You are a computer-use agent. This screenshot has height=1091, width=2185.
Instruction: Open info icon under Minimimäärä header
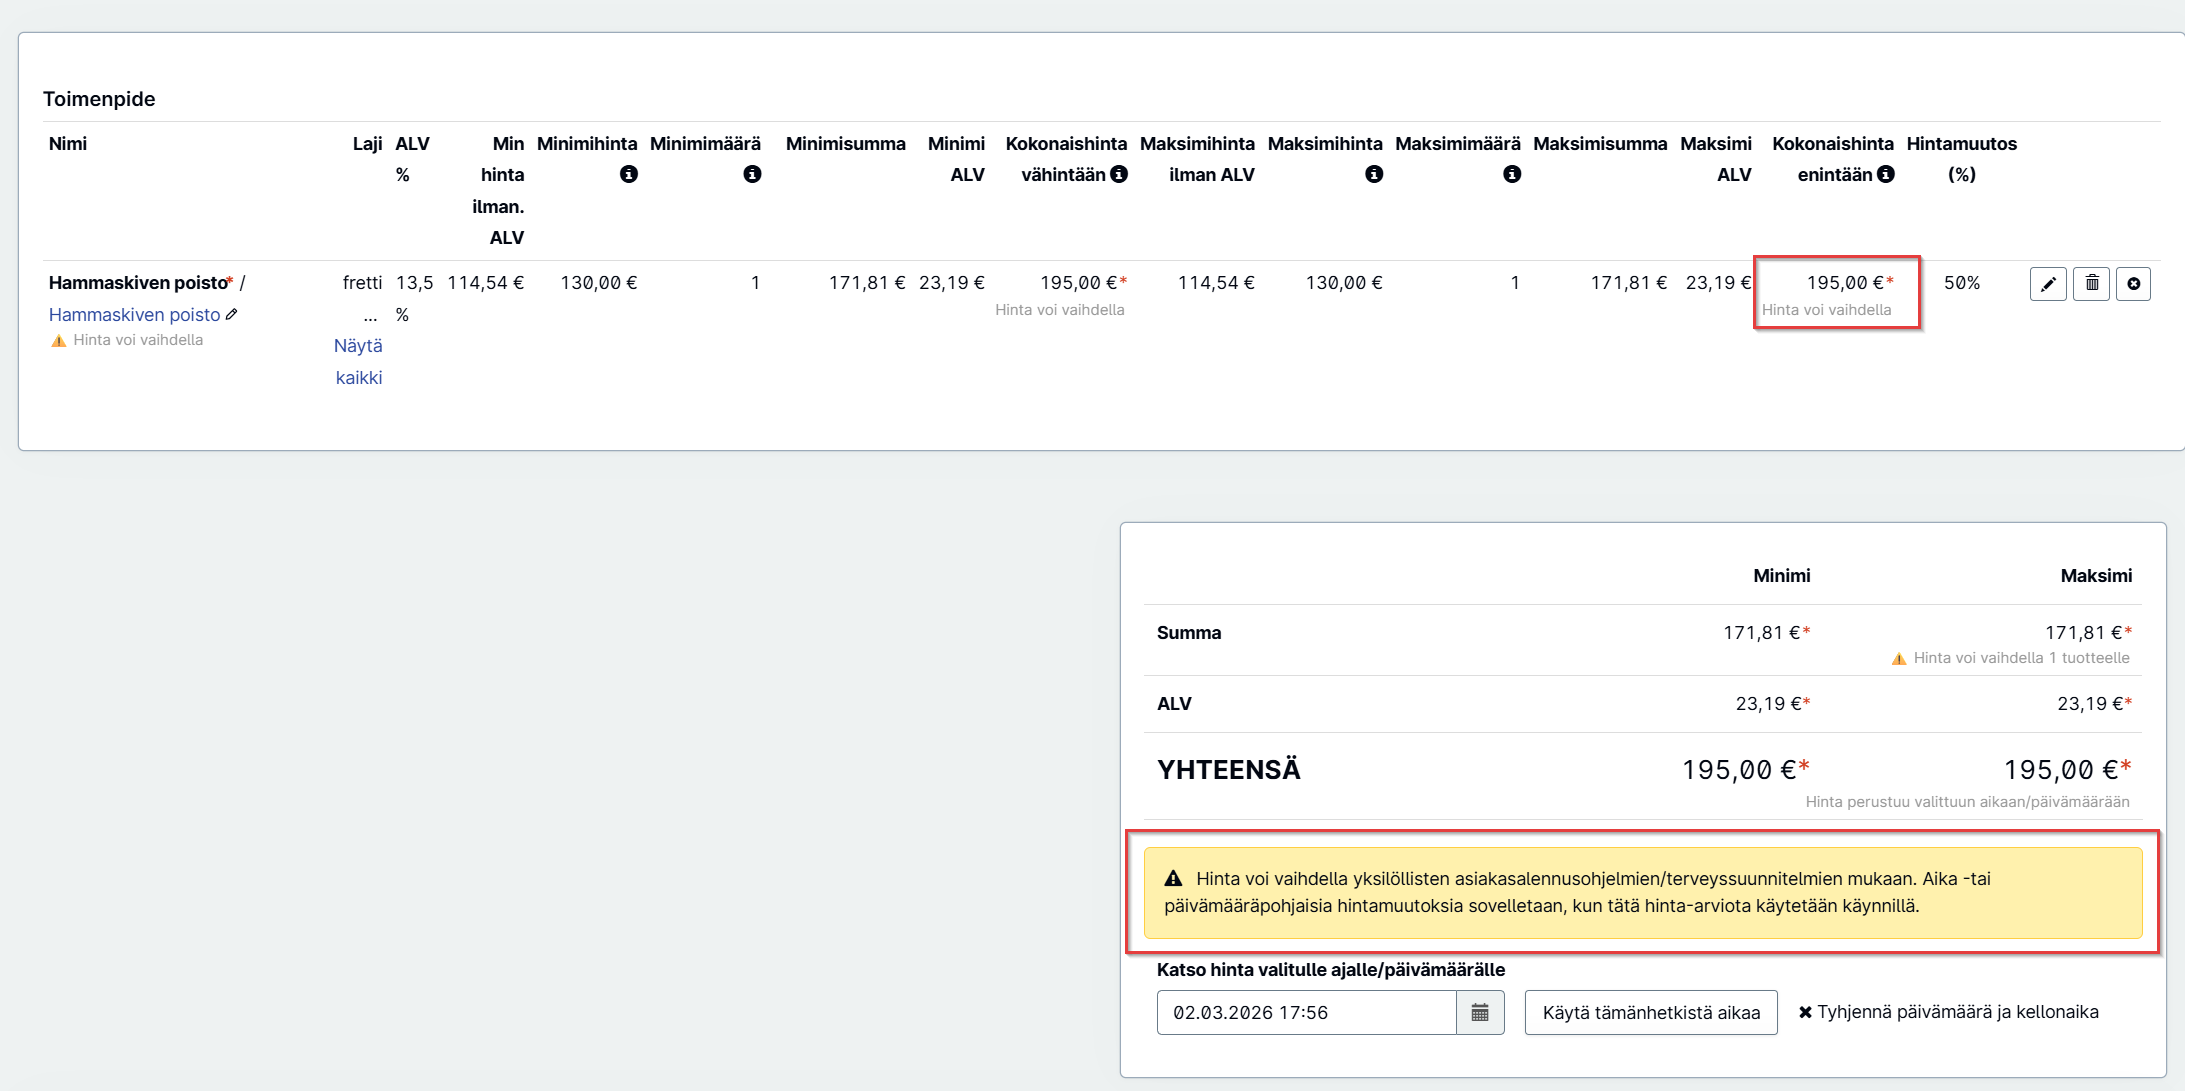click(x=752, y=174)
